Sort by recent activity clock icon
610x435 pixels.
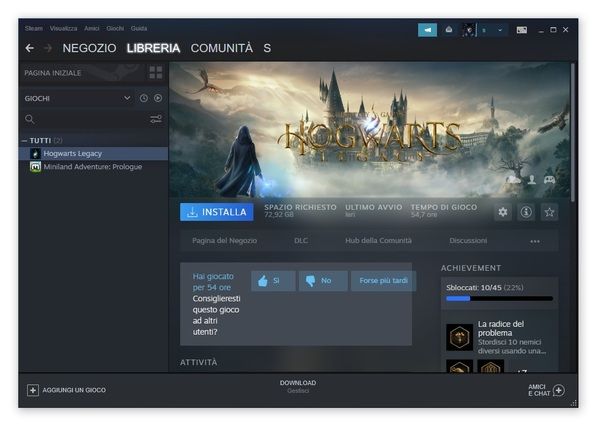click(144, 98)
